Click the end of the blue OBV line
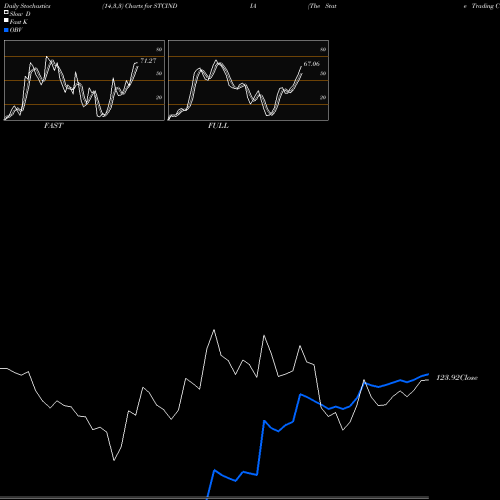This screenshot has width=500, height=500. coord(428,374)
